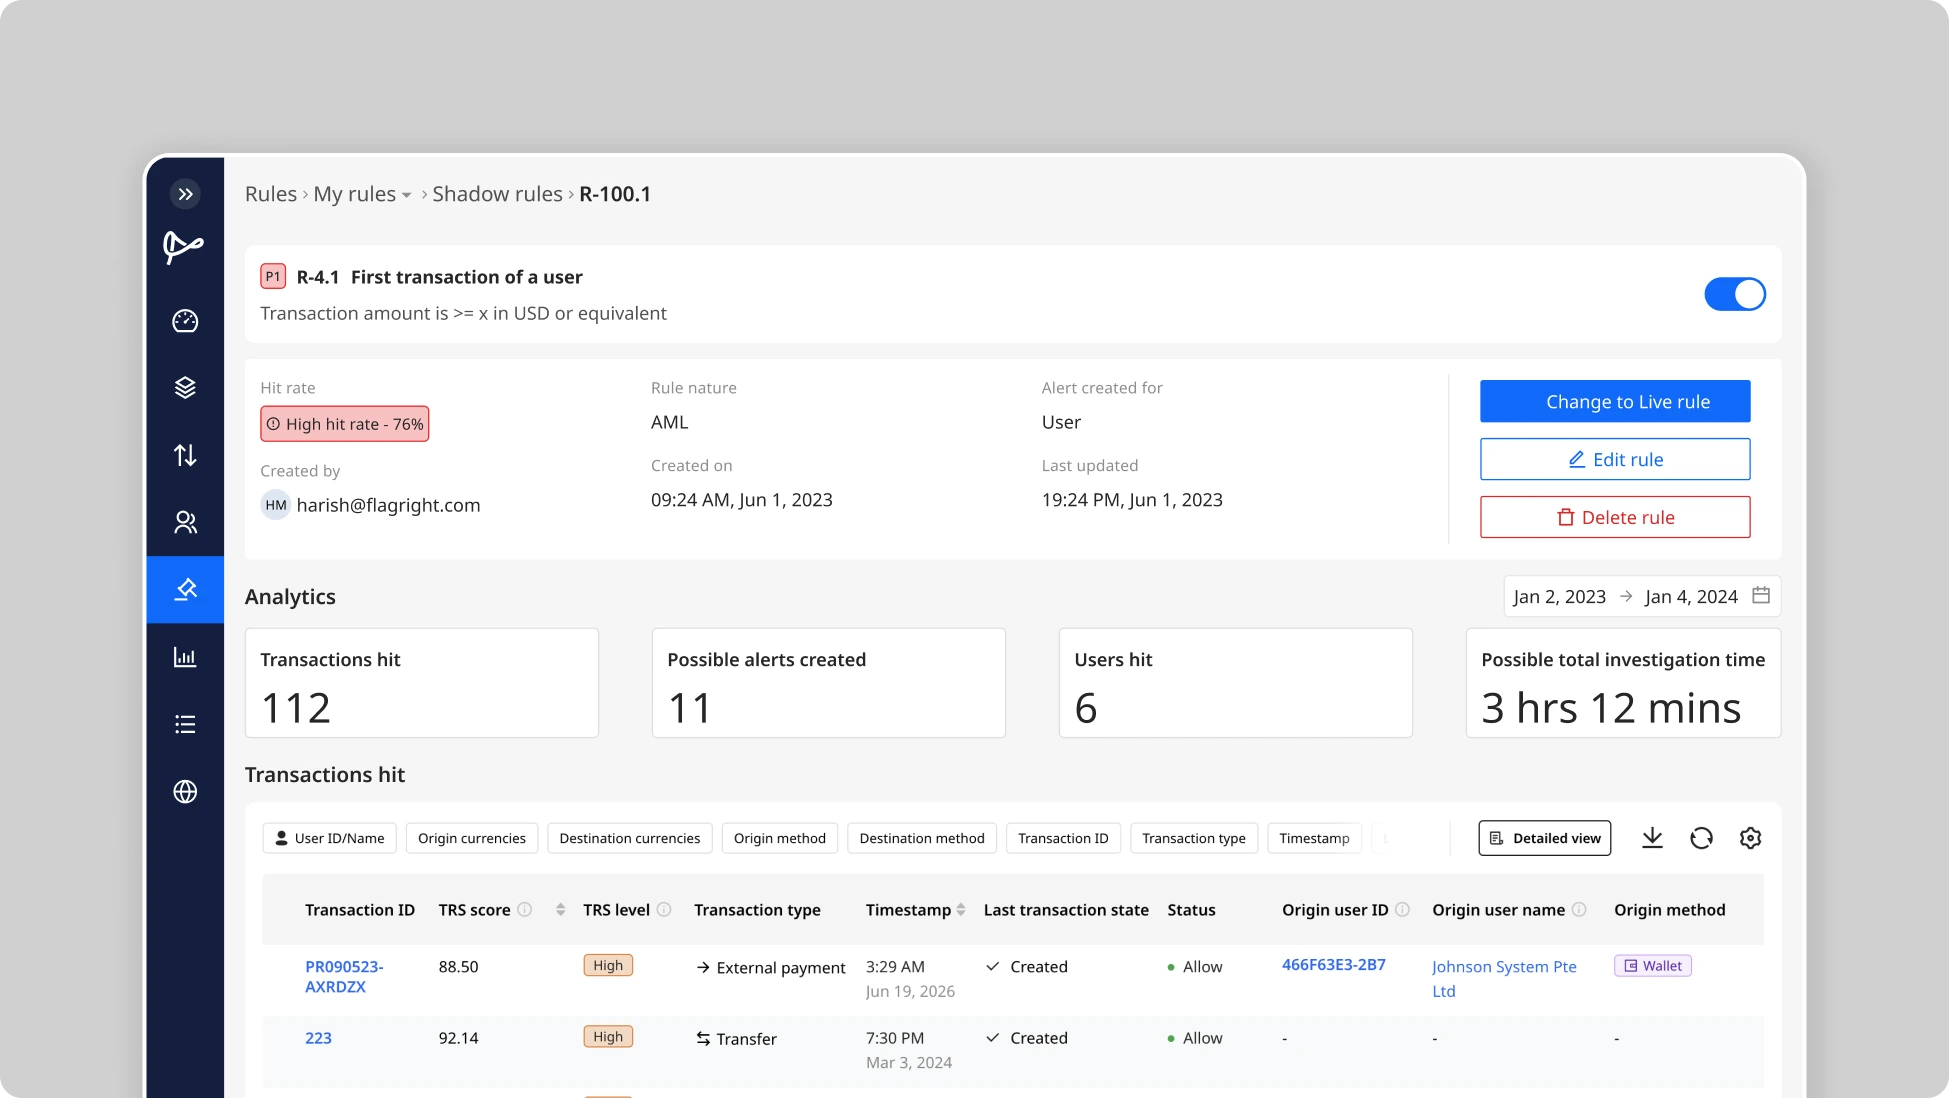Open the Origin currencies filter
The width and height of the screenshot is (1949, 1098).
[471, 838]
